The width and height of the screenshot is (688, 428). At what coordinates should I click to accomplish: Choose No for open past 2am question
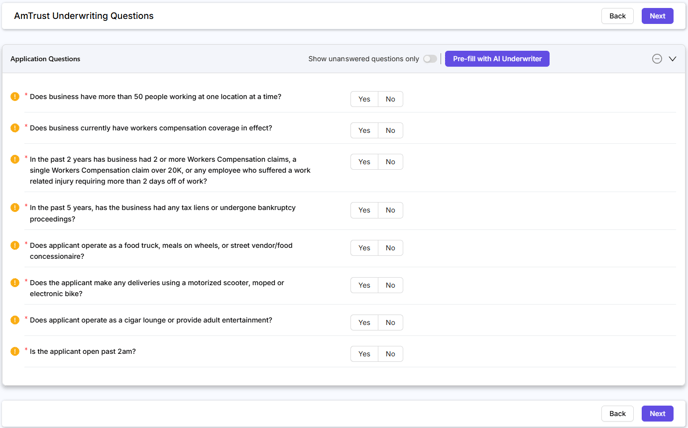[391, 354]
